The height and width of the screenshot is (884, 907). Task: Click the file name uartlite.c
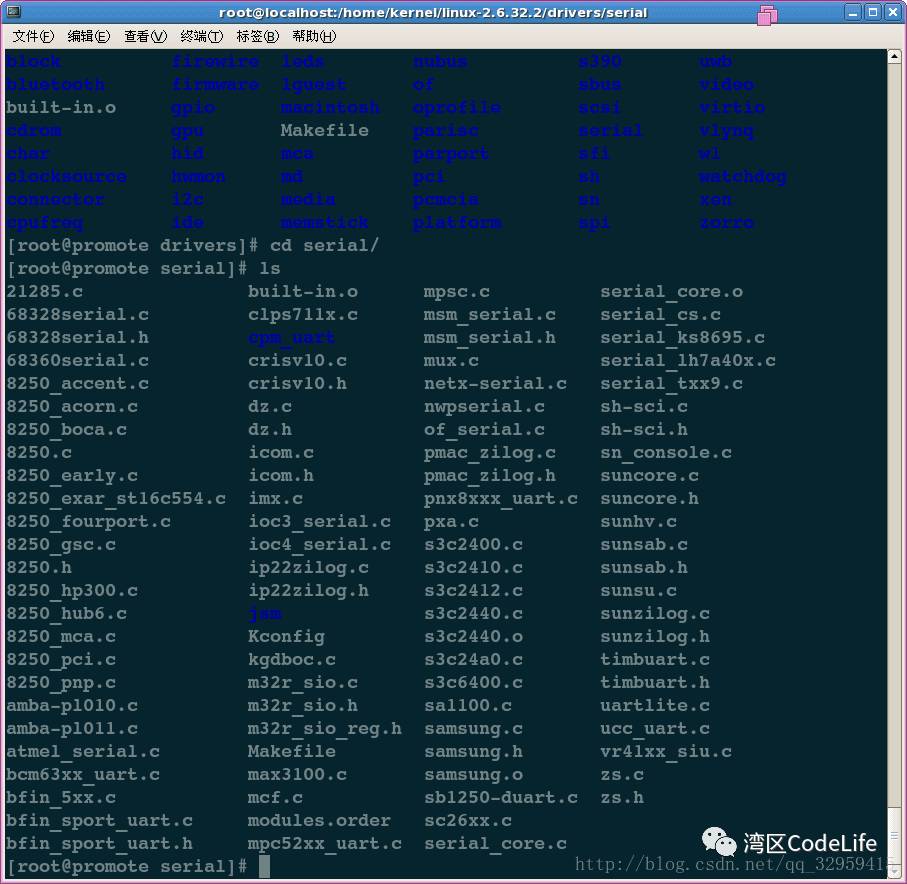(655, 705)
